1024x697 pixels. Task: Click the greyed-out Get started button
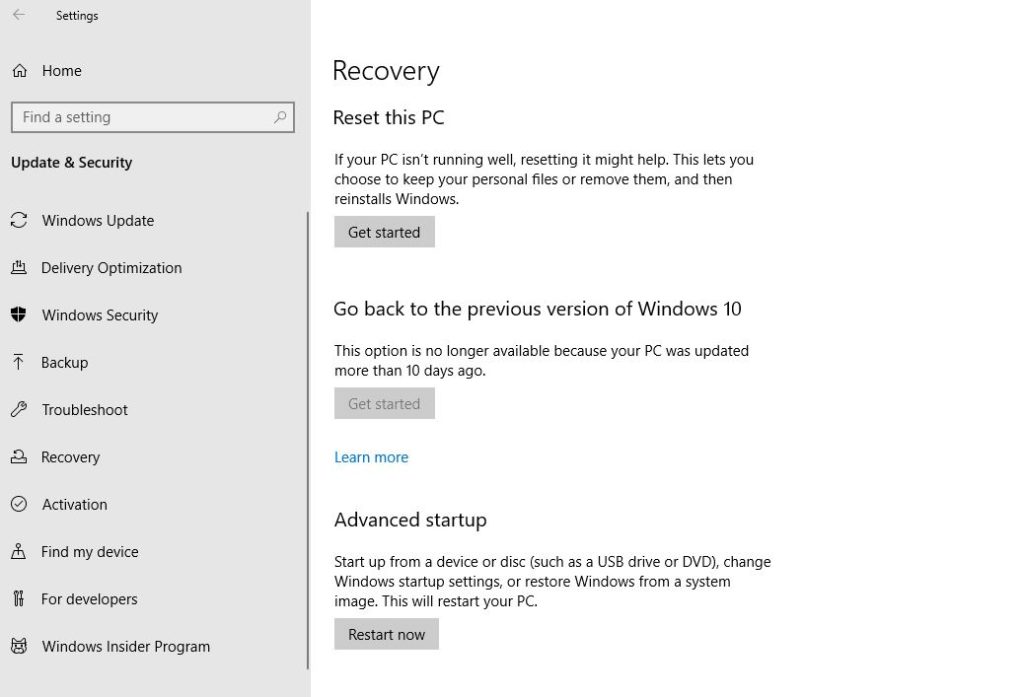(x=385, y=404)
